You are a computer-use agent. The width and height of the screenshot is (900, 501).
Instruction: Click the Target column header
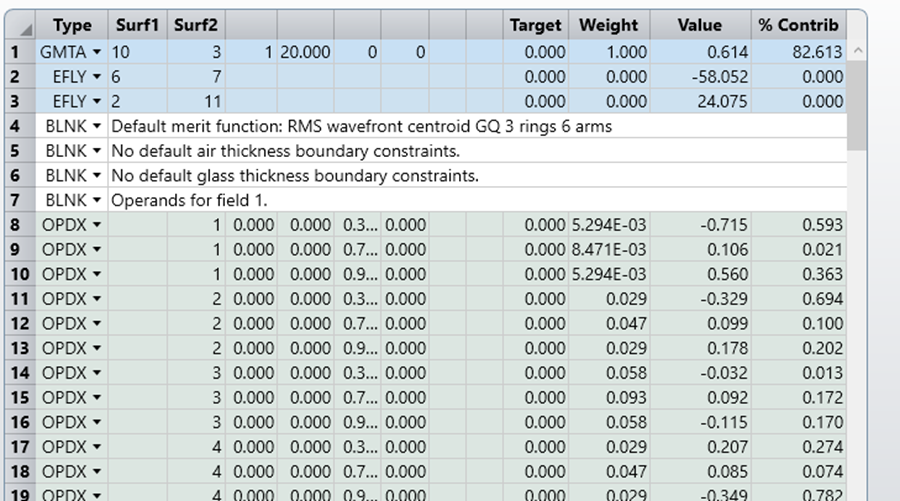click(536, 26)
